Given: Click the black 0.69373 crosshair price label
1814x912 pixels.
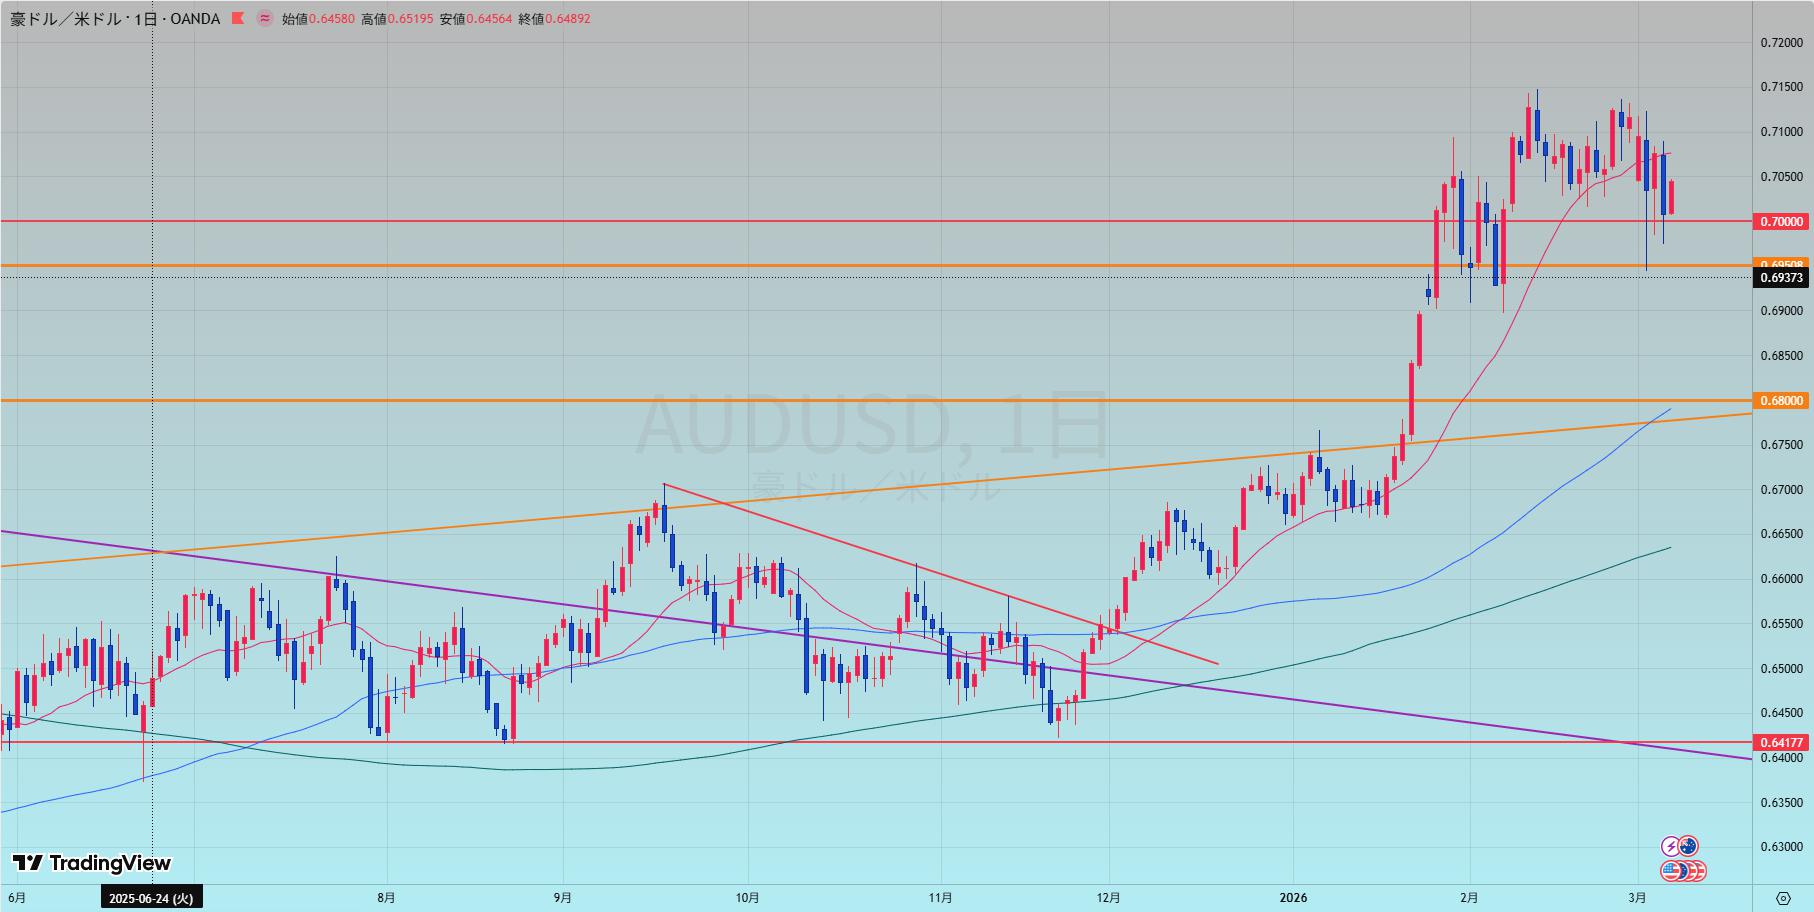Looking at the screenshot, I should click(1782, 278).
